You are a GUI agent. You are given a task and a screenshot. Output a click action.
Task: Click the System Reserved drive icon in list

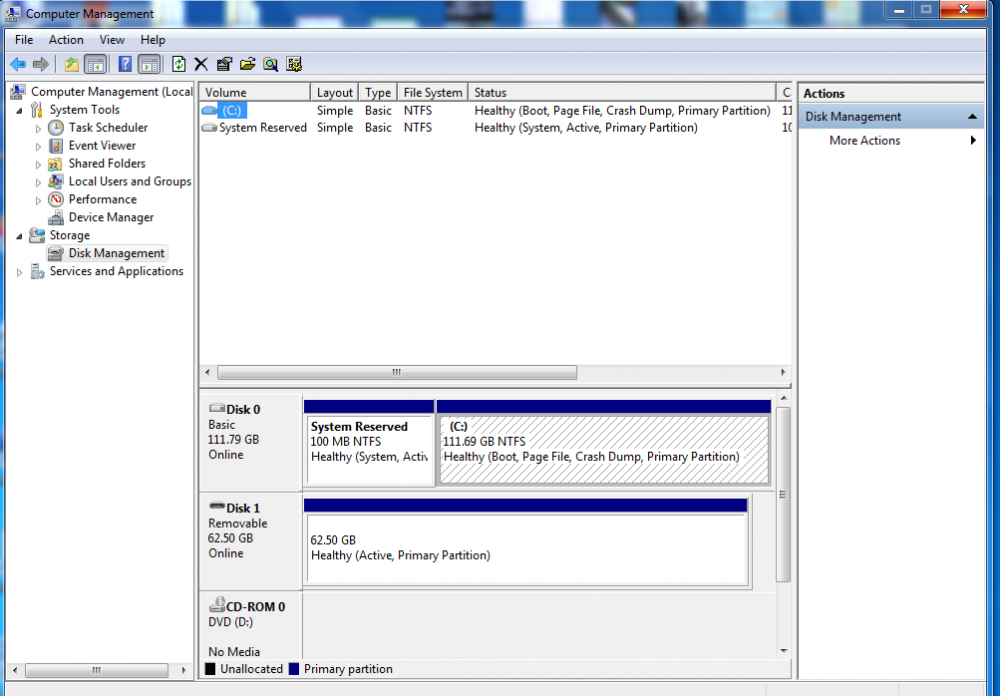pos(209,128)
